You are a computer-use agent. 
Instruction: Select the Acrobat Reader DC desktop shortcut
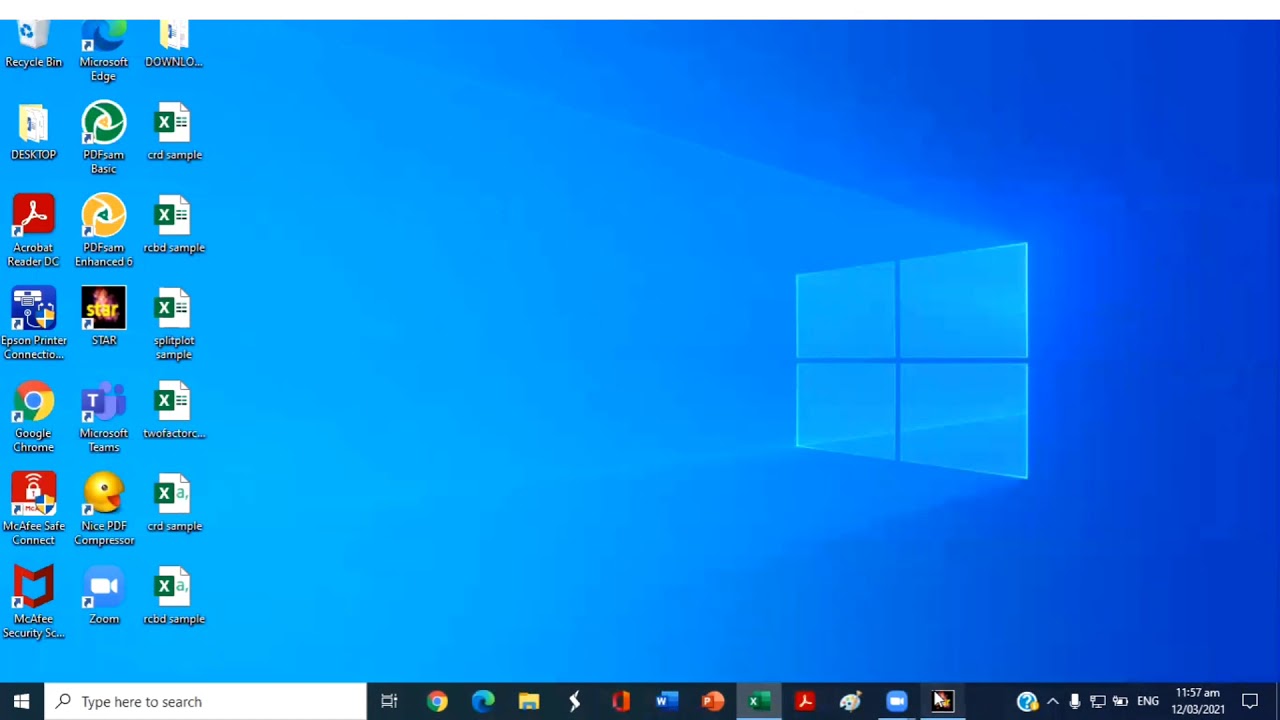click(33, 232)
